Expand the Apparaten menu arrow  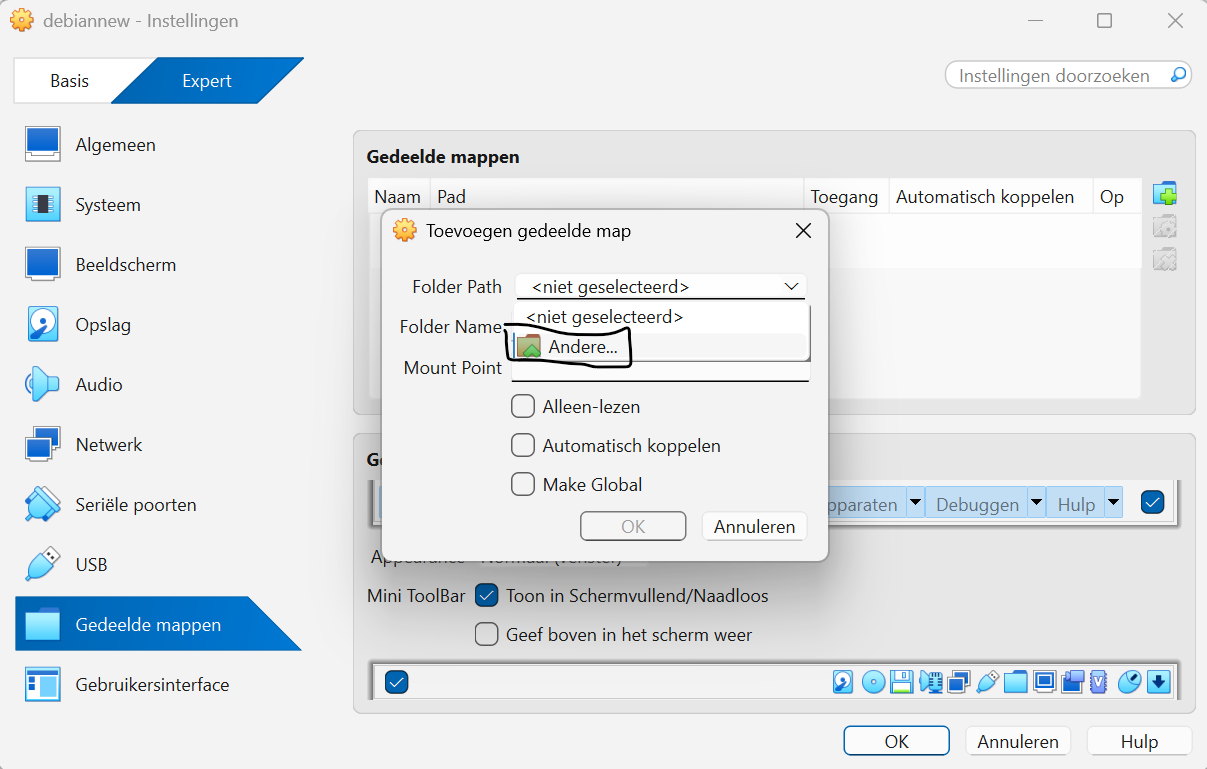click(x=915, y=503)
